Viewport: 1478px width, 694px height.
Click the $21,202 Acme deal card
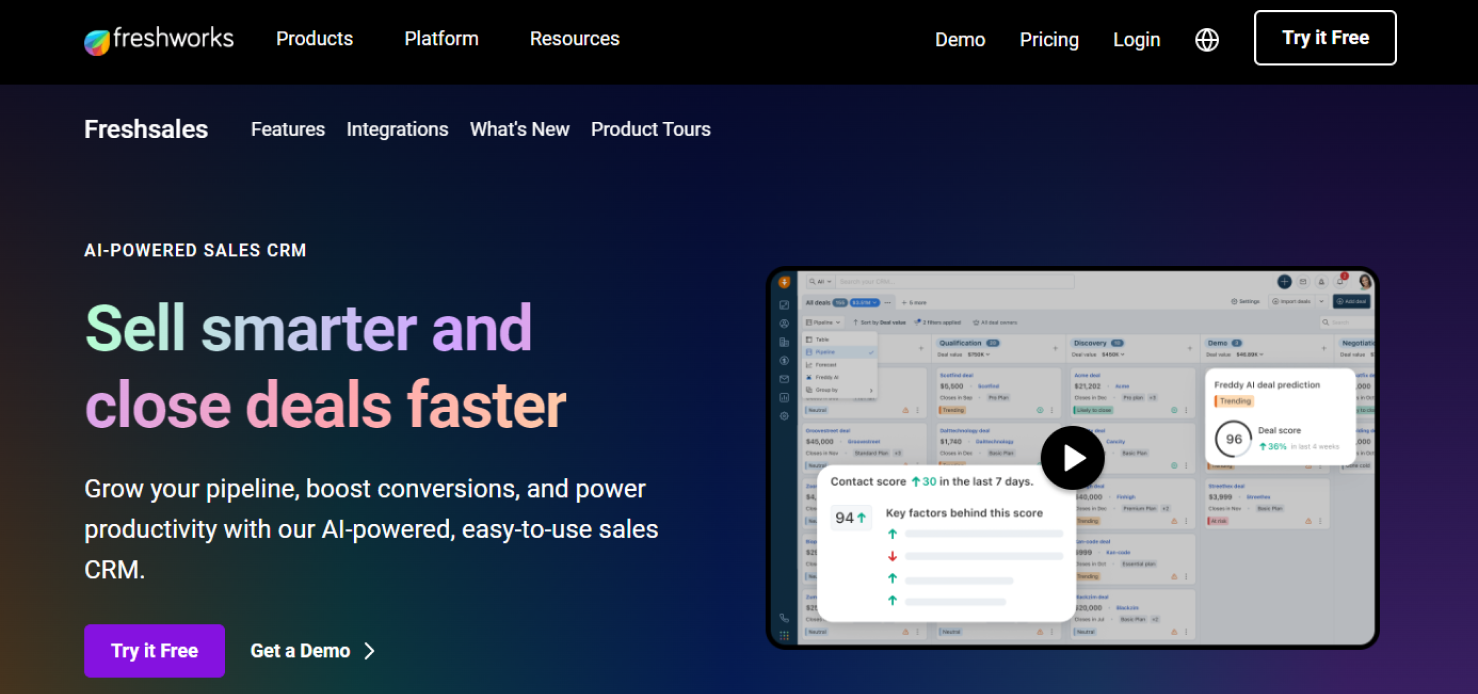click(x=1131, y=392)
